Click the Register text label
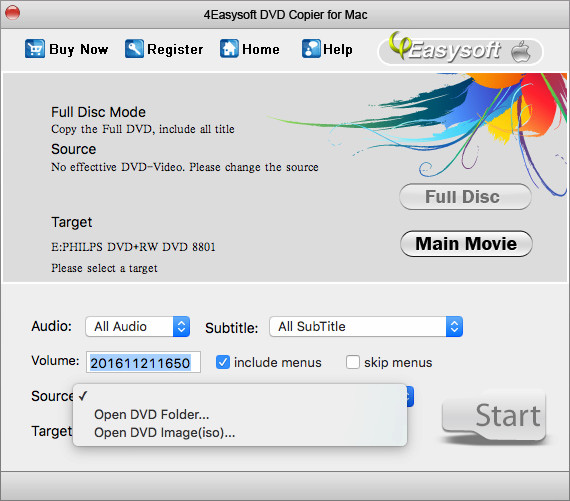Image resolution: width=570 pixels, height=501 pixels. tap(175, 49)
